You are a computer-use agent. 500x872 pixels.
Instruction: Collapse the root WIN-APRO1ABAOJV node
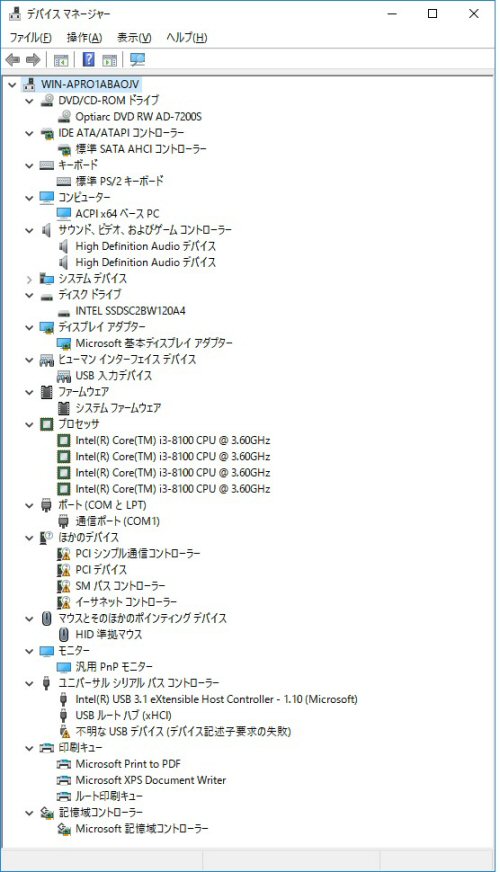(12, 85)
